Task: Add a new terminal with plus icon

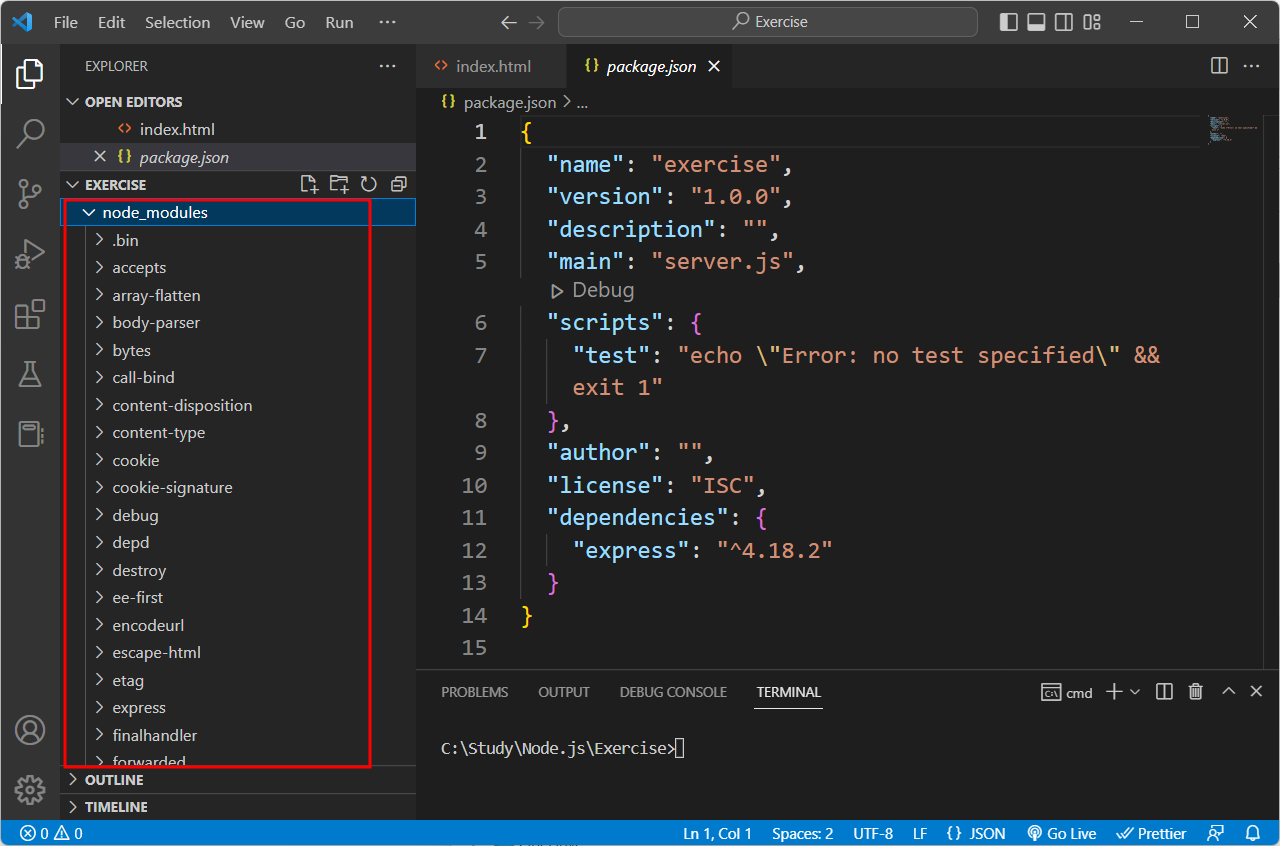Action: click(x=1114, y=692)
